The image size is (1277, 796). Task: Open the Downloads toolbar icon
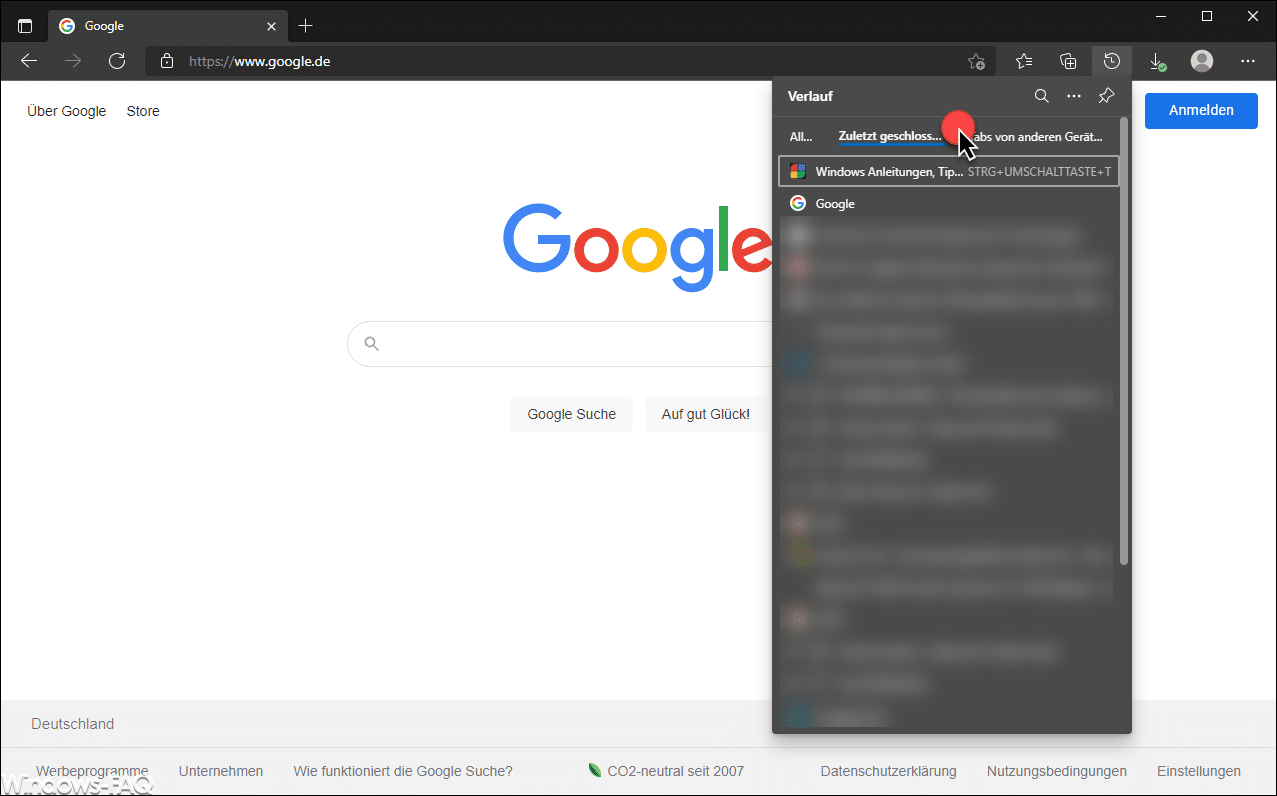tap(1157, 61)
